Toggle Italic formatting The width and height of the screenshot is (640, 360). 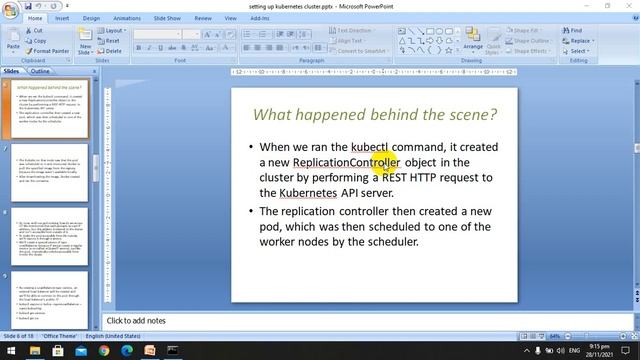(149, 48)
